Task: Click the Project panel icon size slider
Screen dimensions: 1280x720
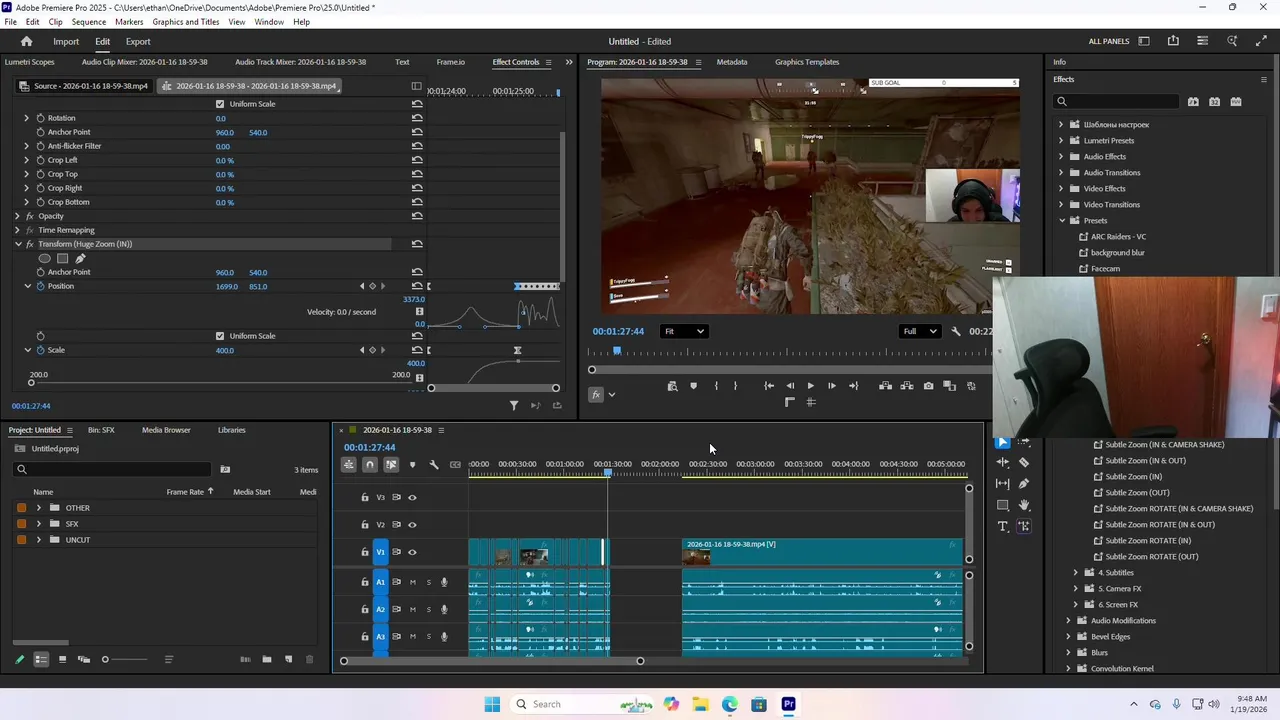Action: [x=125, y=659]
